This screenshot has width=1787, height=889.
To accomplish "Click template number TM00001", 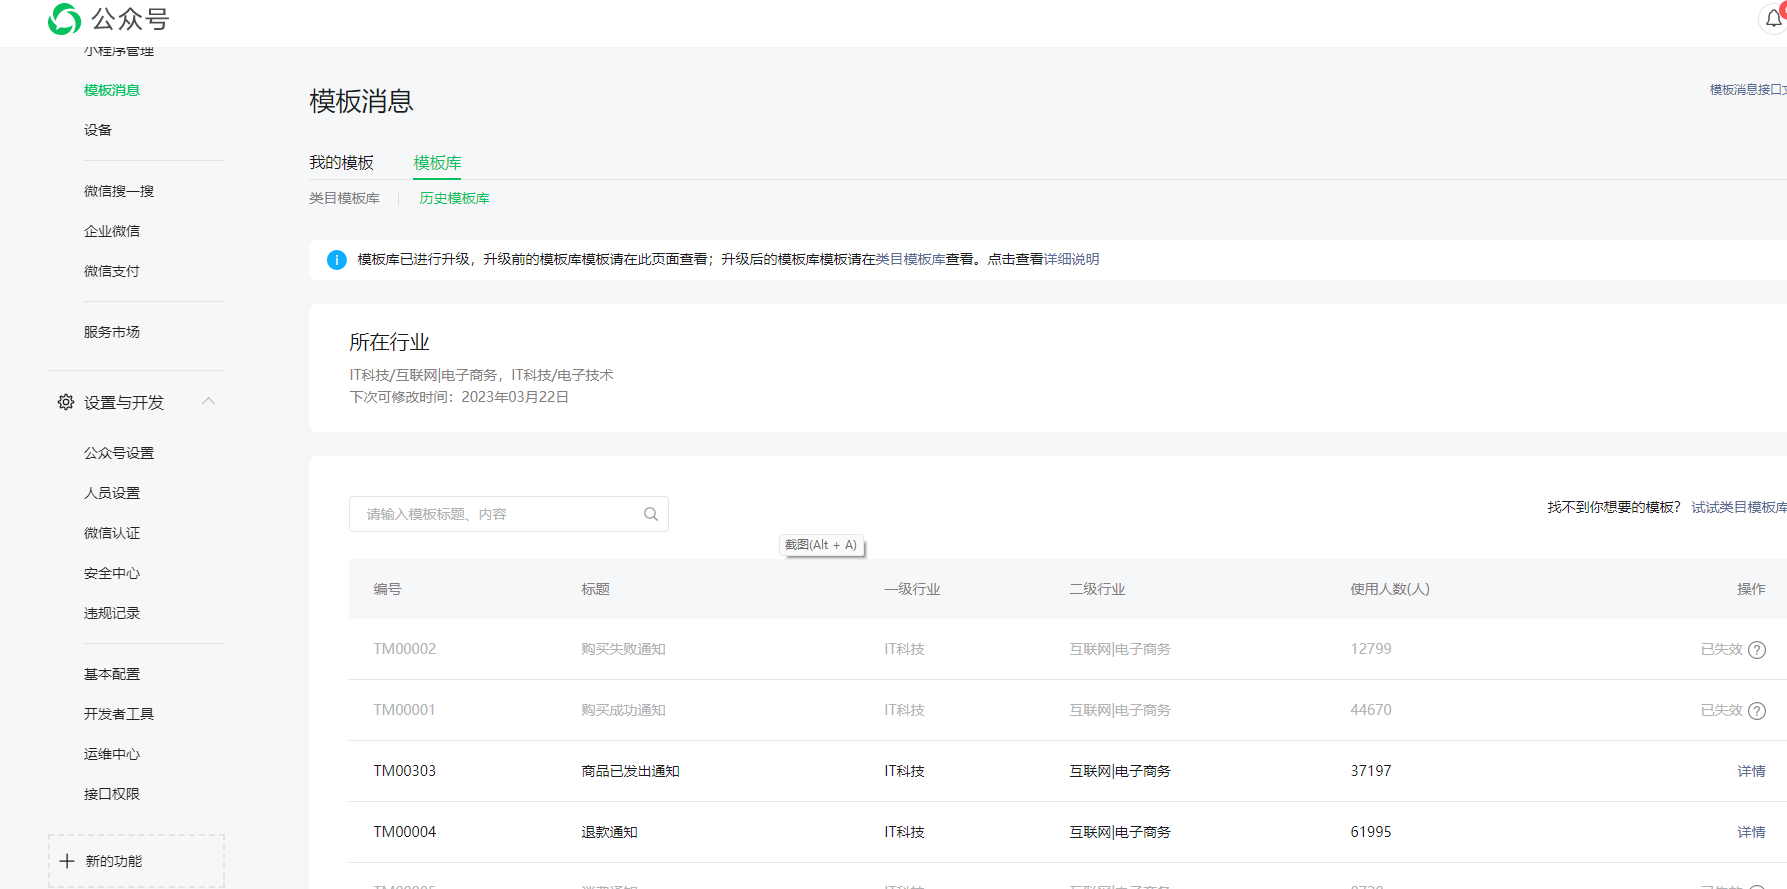I will pos(405,710).
